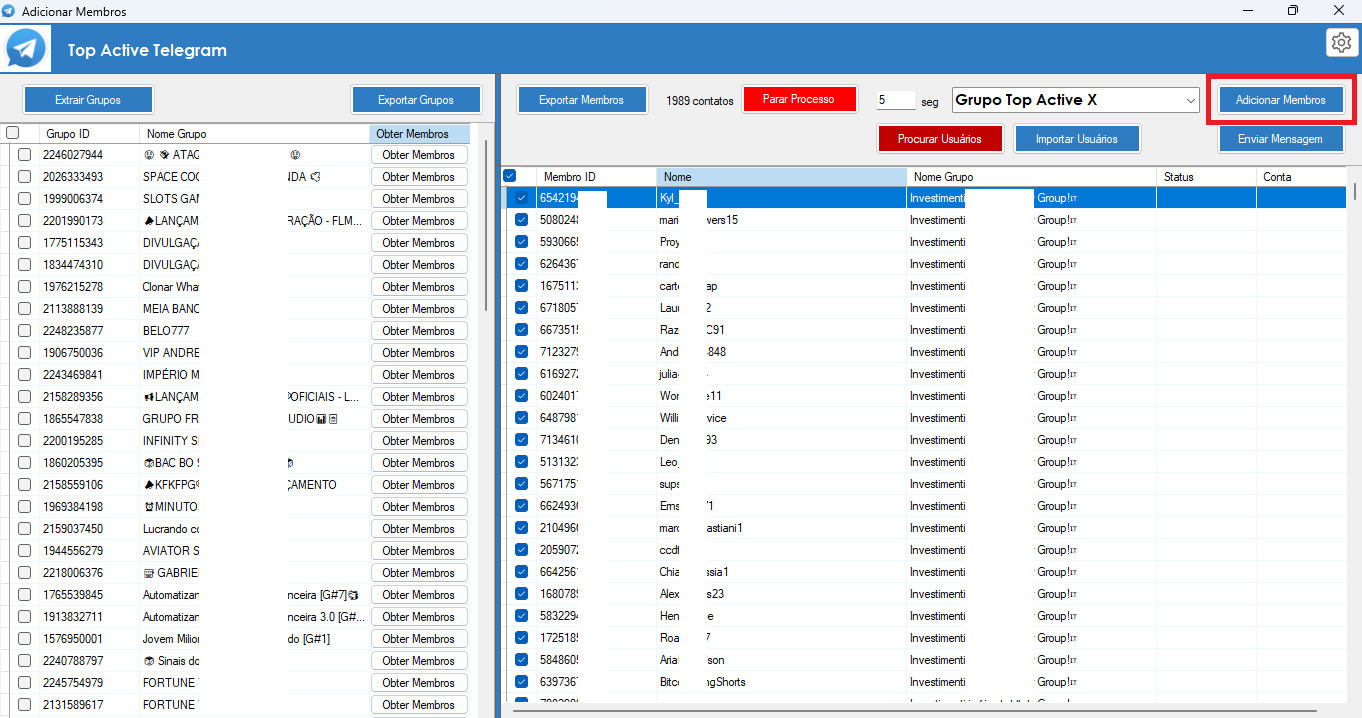1362x718 pixels.
Task: Sort by Nome Grupo header in groups list
Action: [x=254, y=133]
